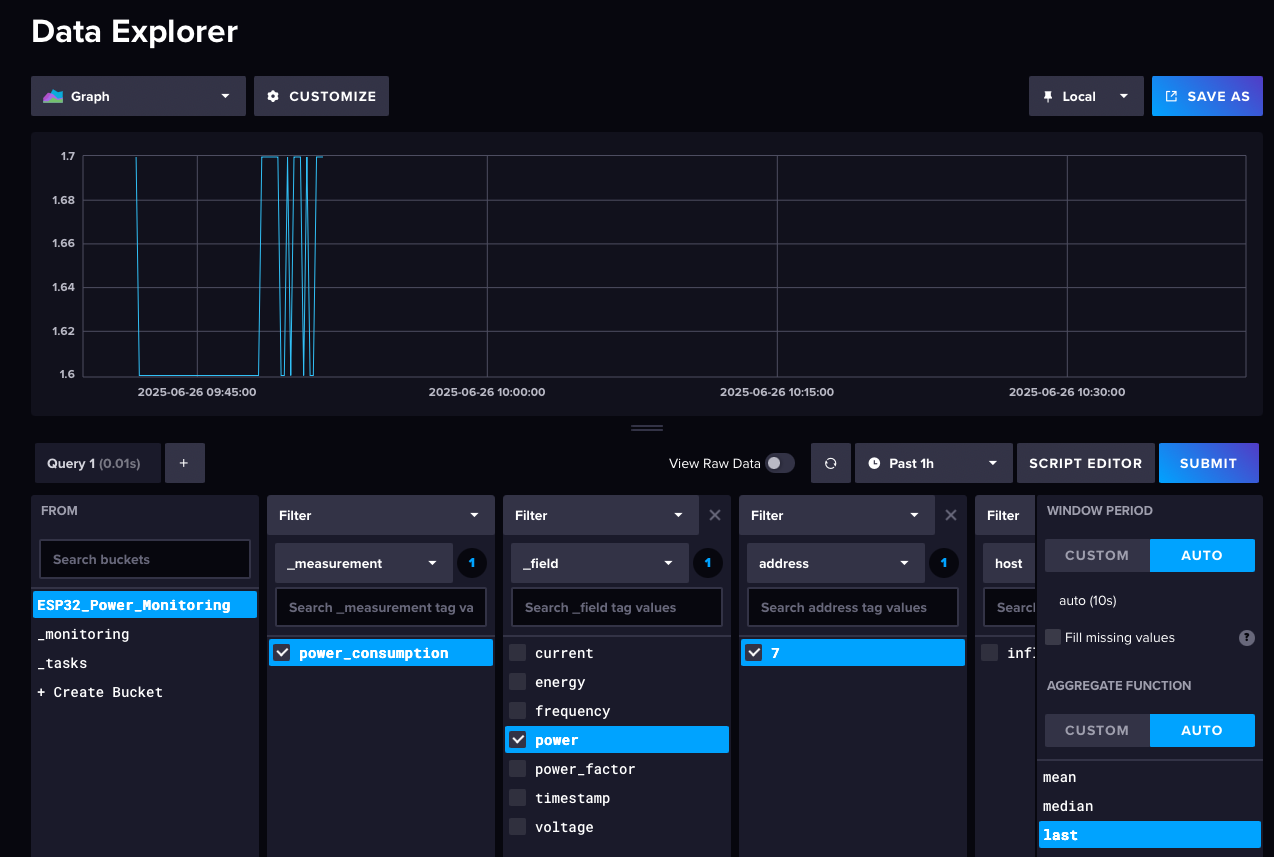Remove the _field filter with X icon

tap(714, 515)
